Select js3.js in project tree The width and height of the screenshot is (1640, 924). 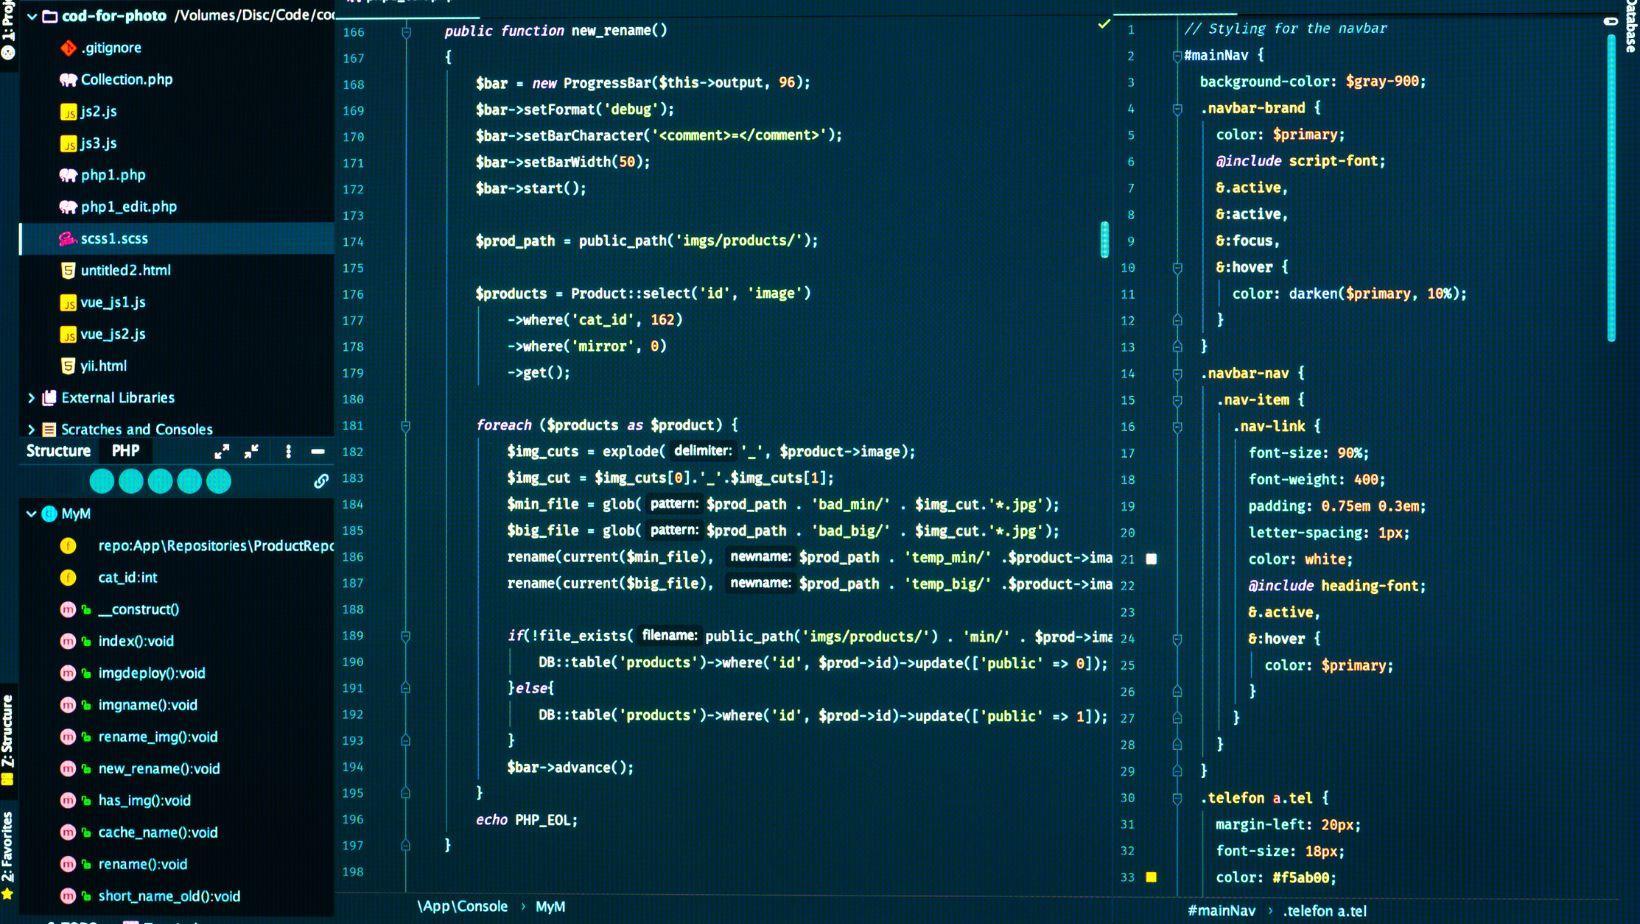pos(99,143)
